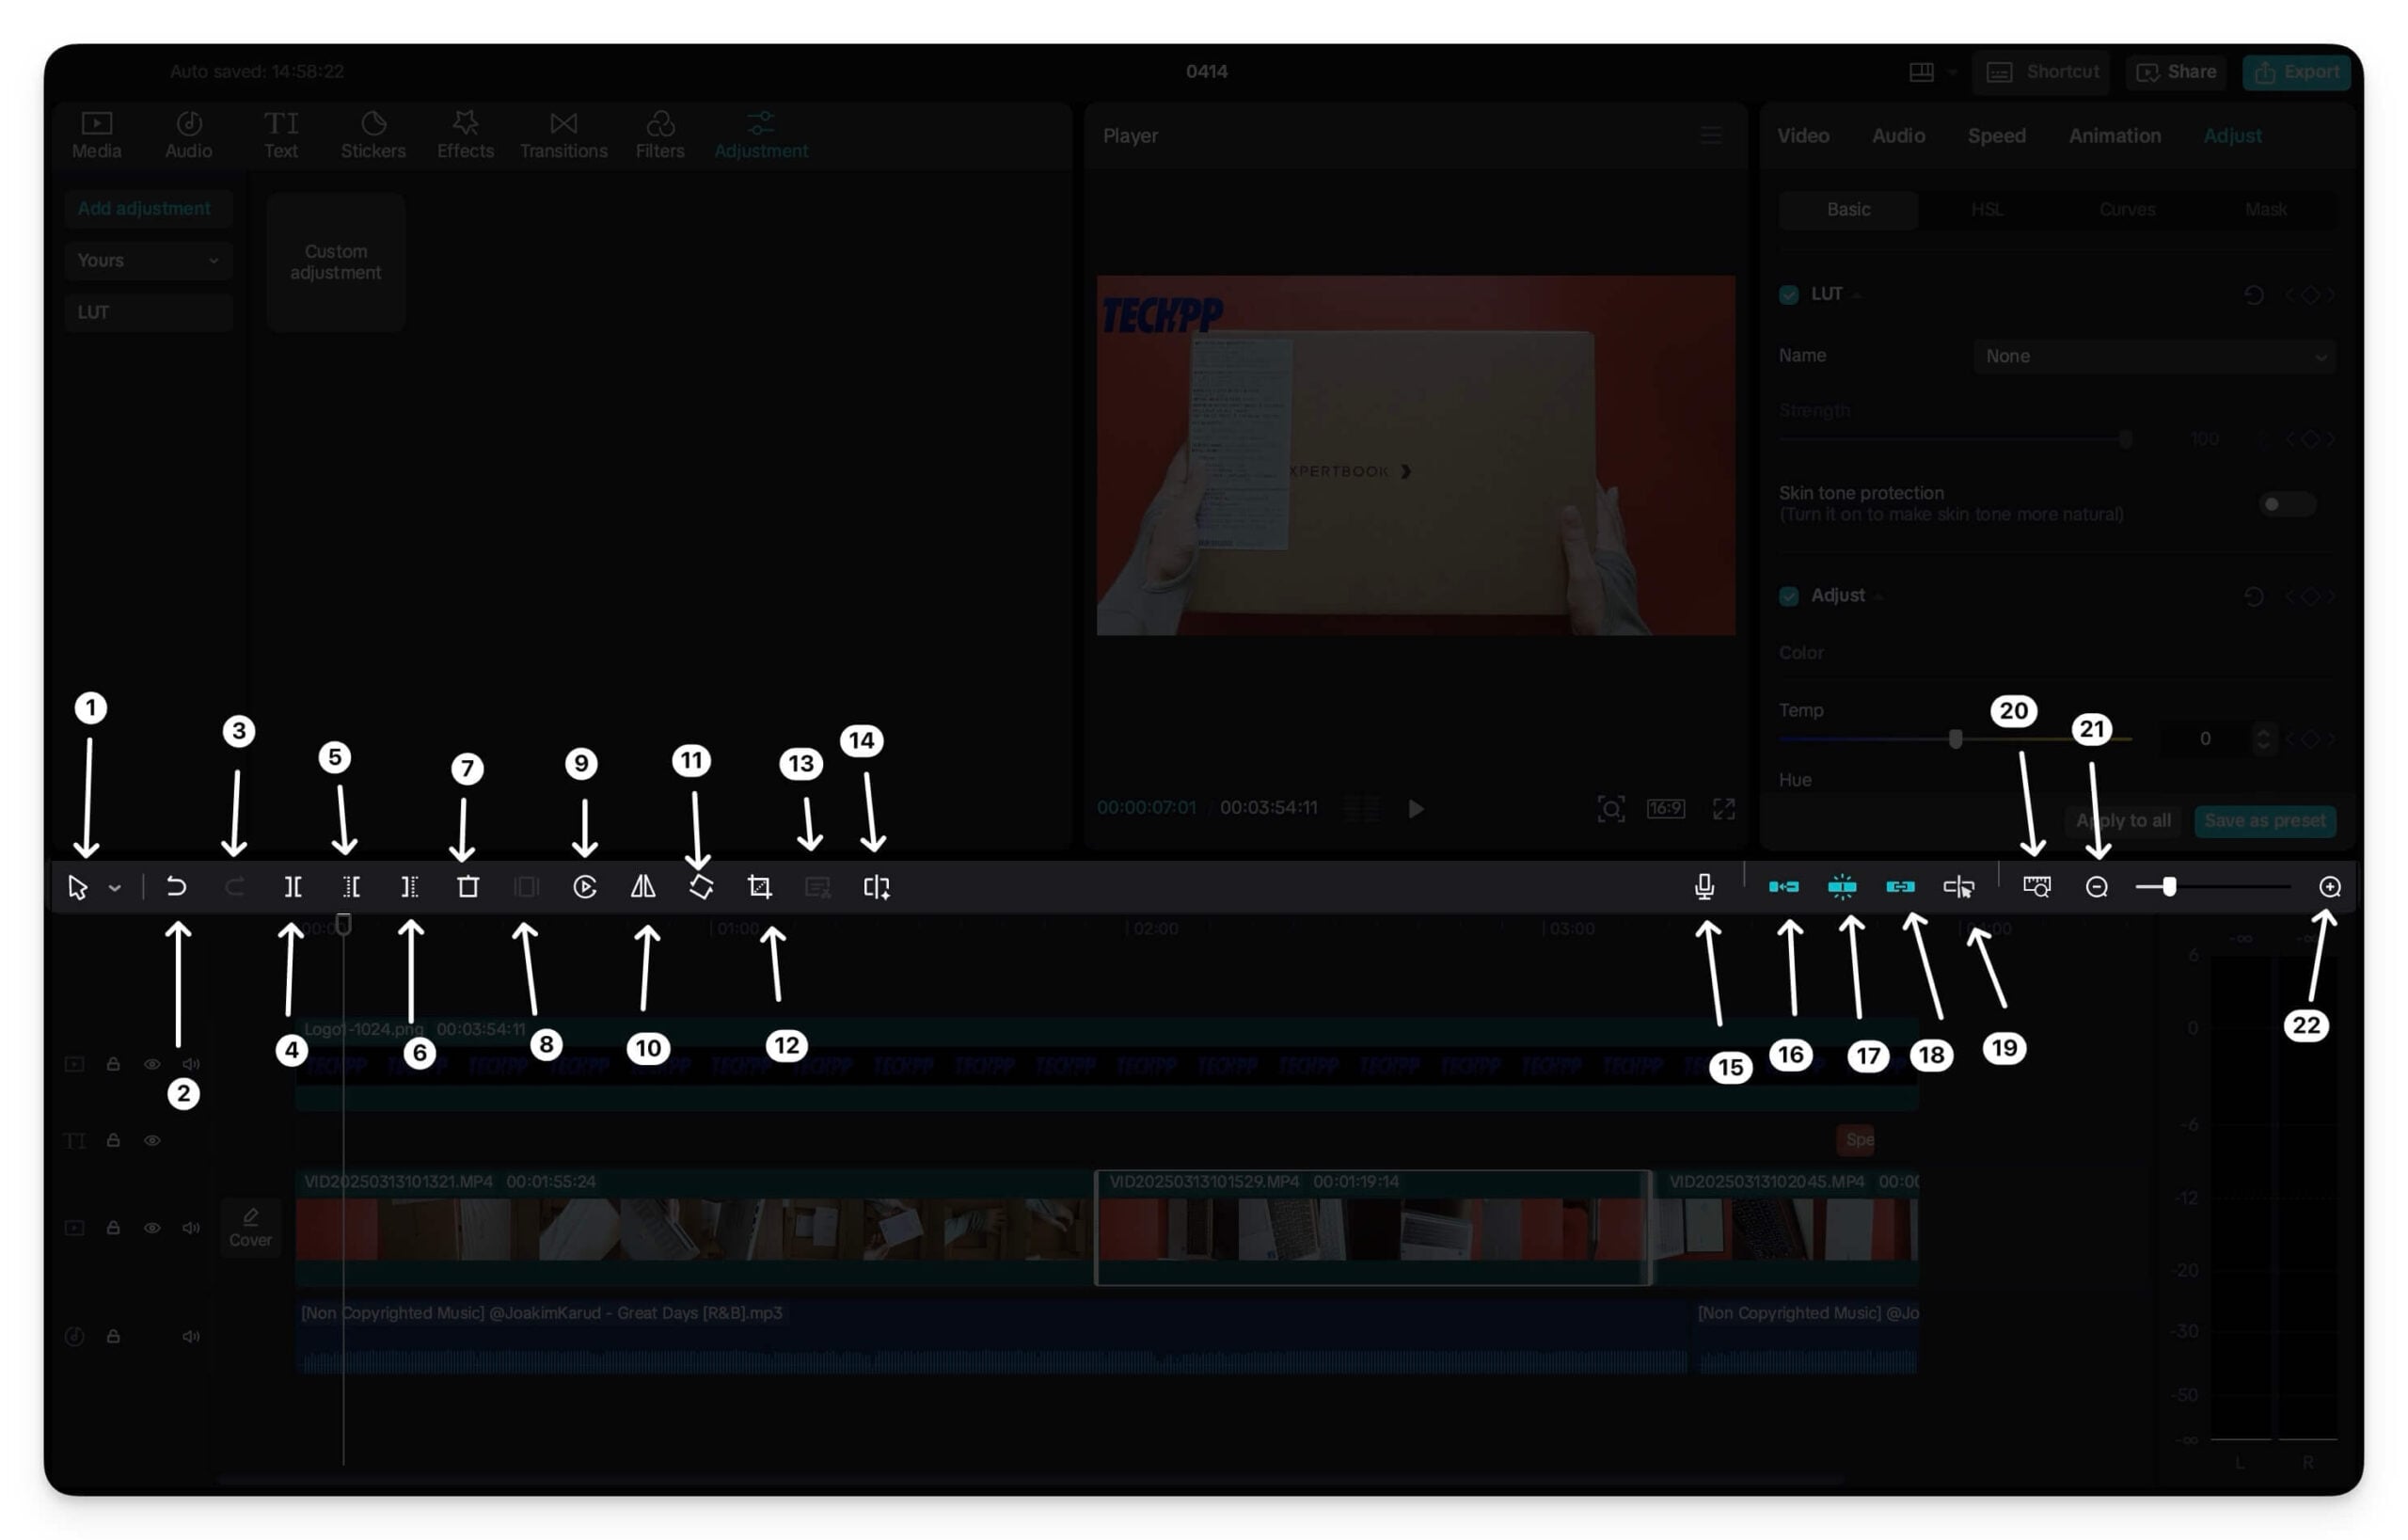Click the Mirror flip icon
The width and height of the screenshot is (2408, 1540).
[x=643, y=887]
